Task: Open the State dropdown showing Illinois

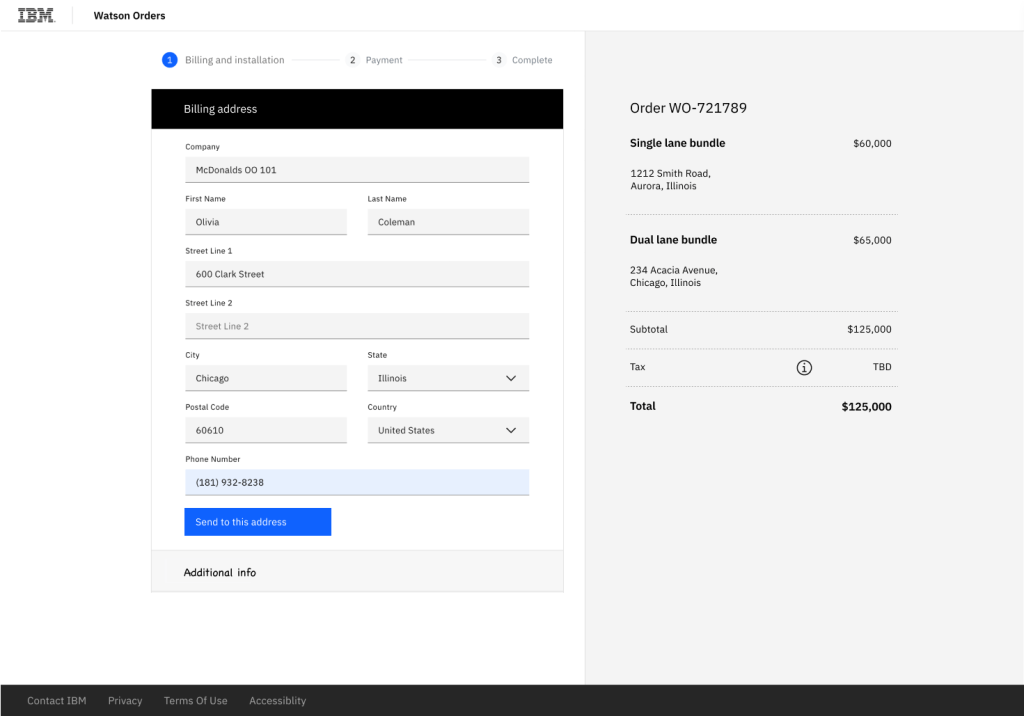Action: tap(448, 378)
